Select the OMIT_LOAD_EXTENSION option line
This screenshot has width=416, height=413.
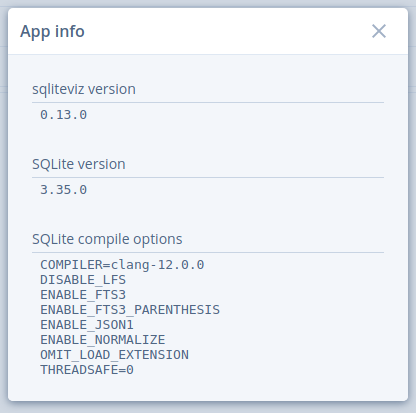point(114,355)
